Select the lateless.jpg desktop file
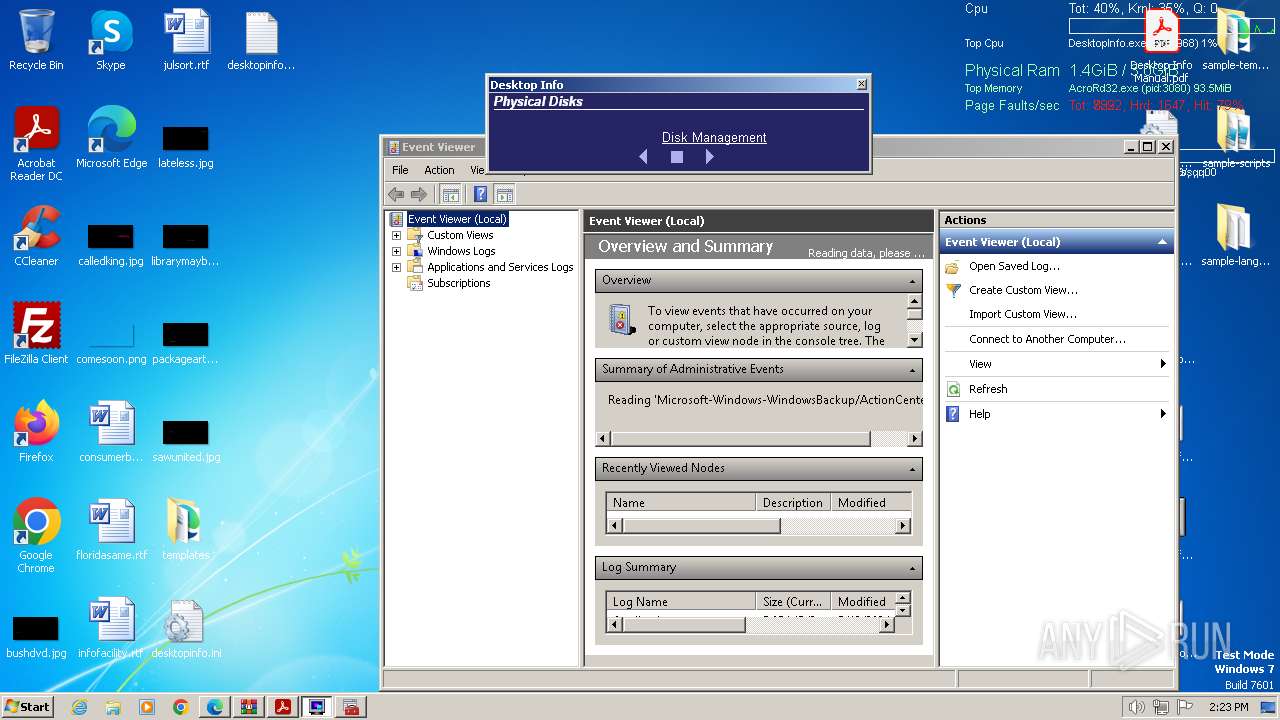The height and width of the screenshot is (720, 1280). pos(186,146)
